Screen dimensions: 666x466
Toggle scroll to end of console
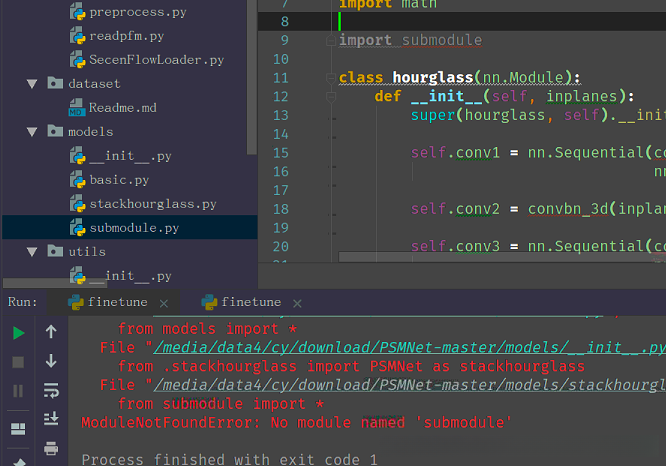(x=51, y=418)
